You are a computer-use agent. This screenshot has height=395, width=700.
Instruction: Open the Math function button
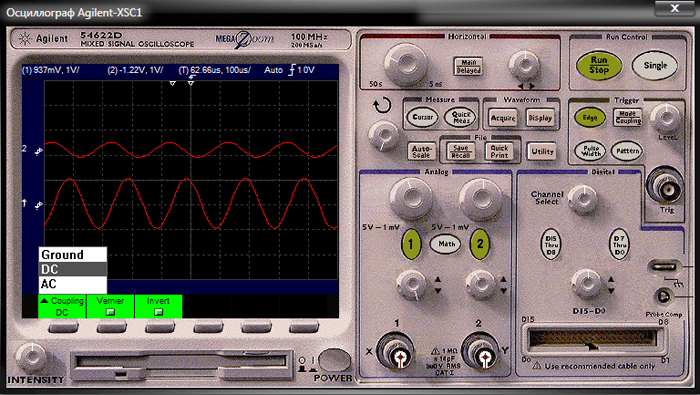(x=446, y=244)
